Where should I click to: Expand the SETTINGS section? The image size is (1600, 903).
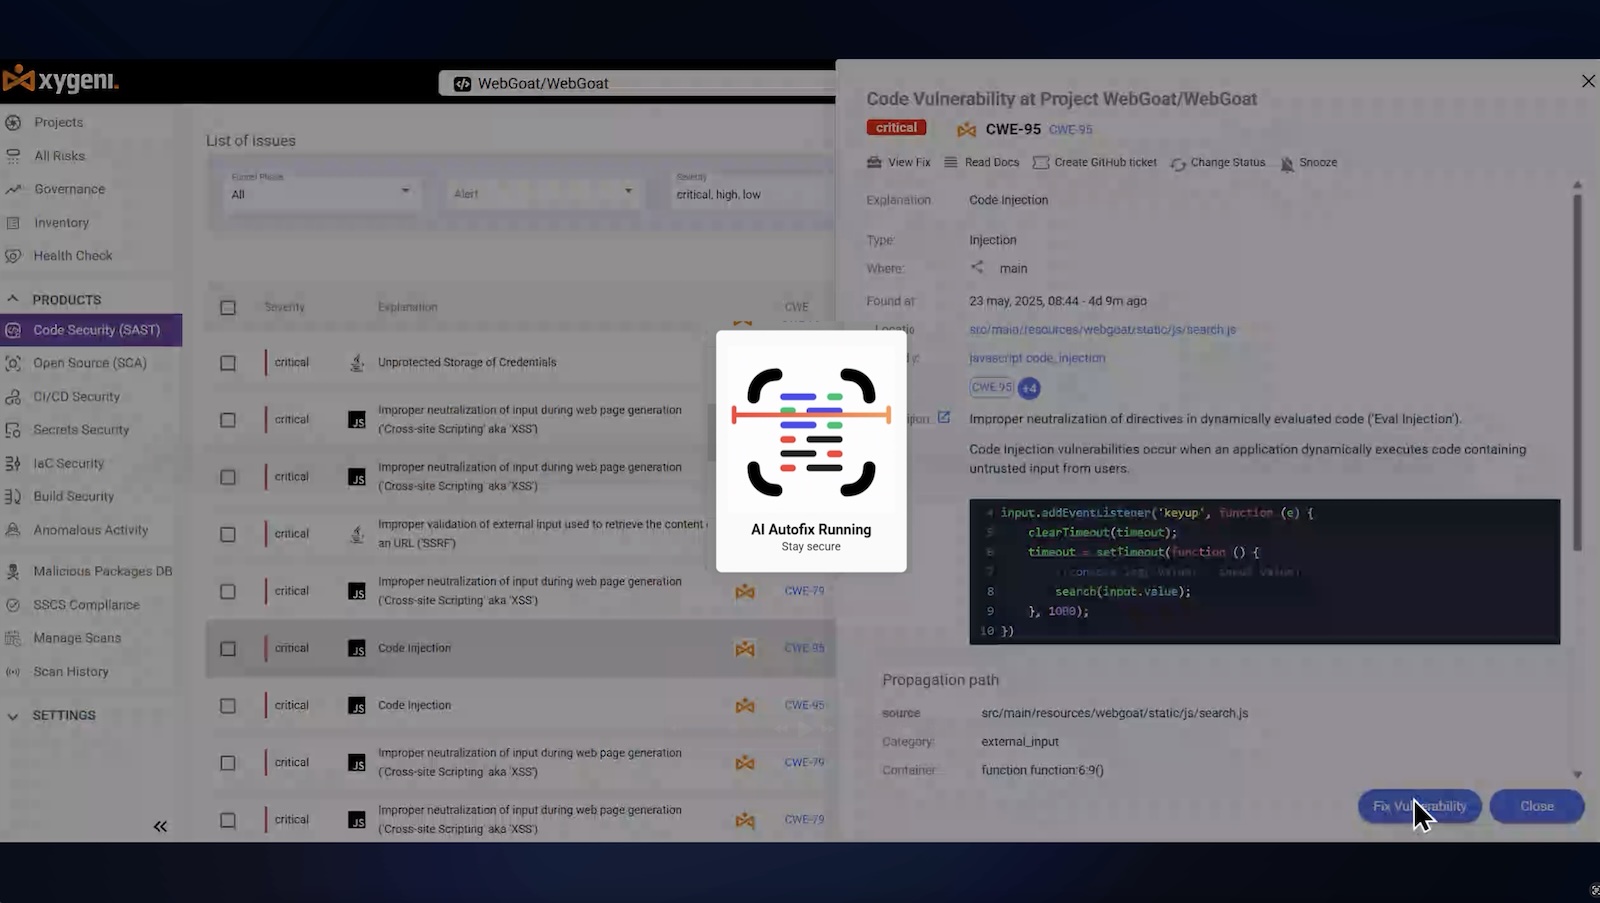(13, 716)
